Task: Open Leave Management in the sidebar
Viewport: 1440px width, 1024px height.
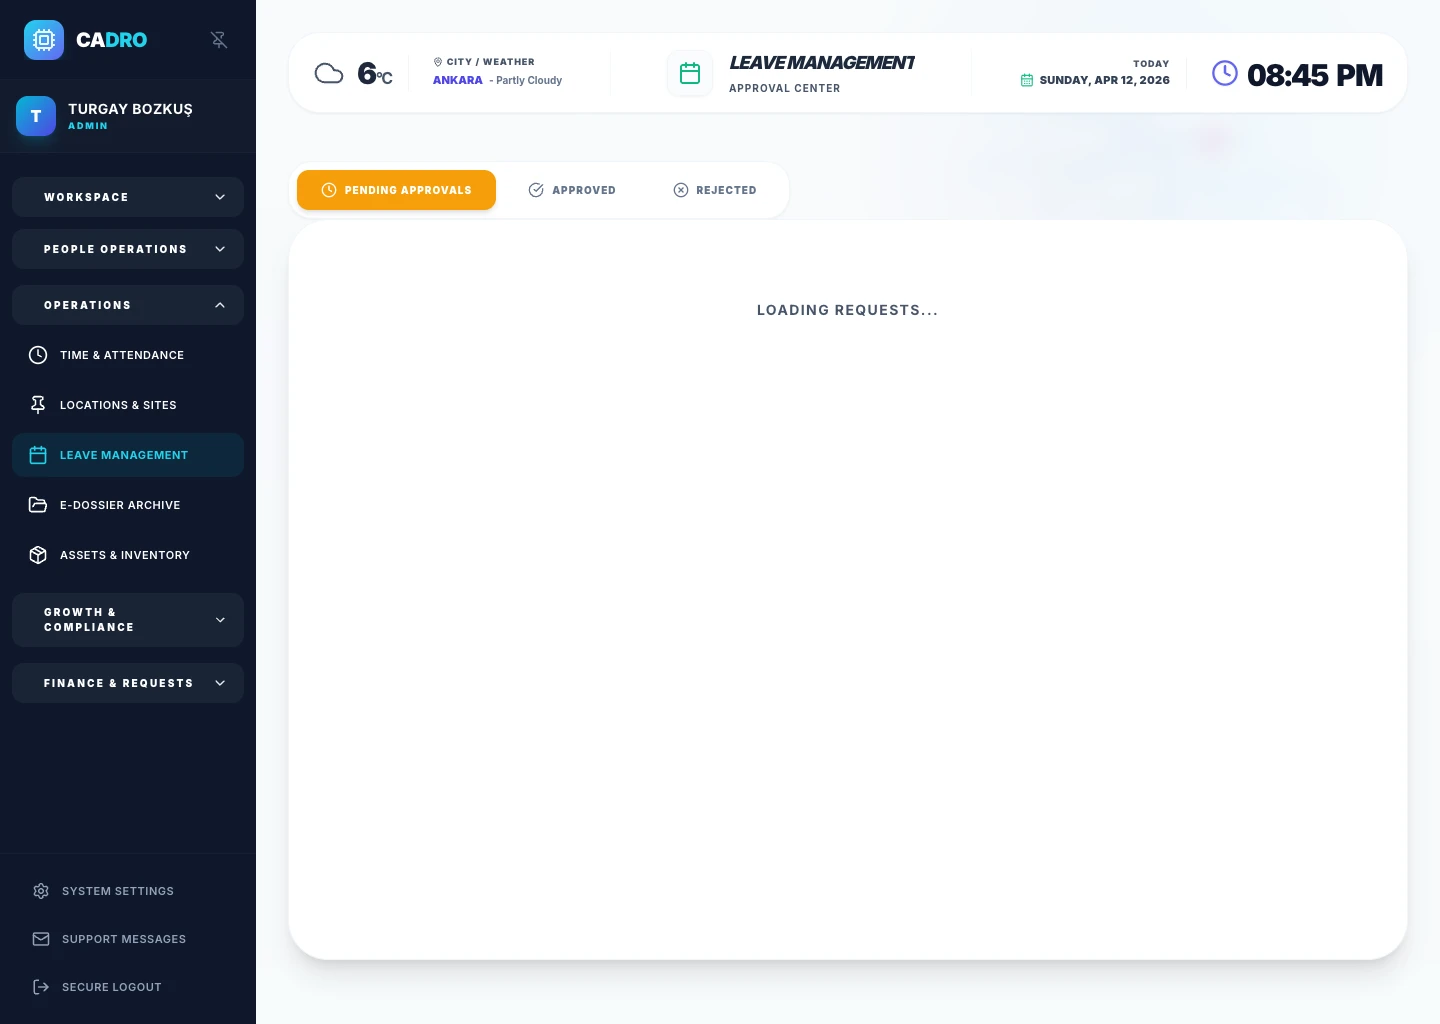Action: [x=128, y=455]
